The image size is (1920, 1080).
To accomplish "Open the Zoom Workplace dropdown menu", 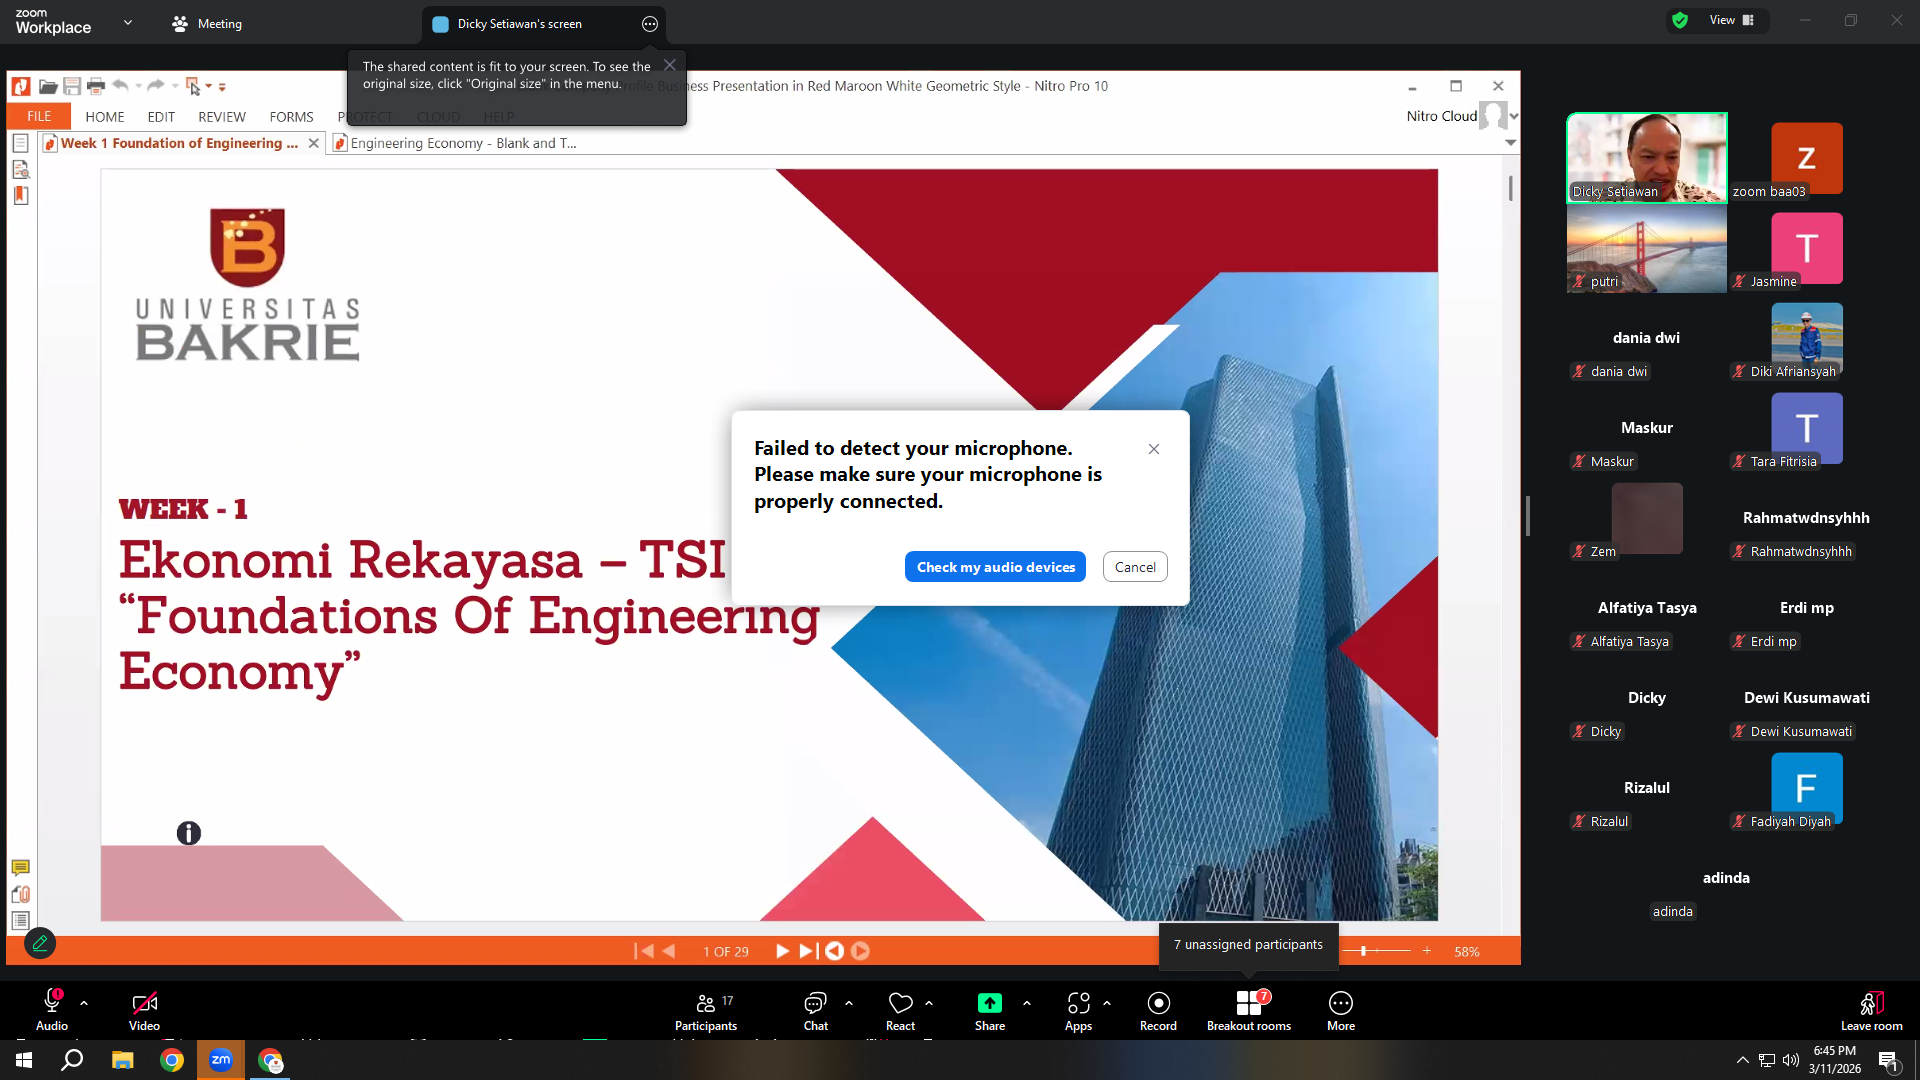I will (x=128, y=22).
